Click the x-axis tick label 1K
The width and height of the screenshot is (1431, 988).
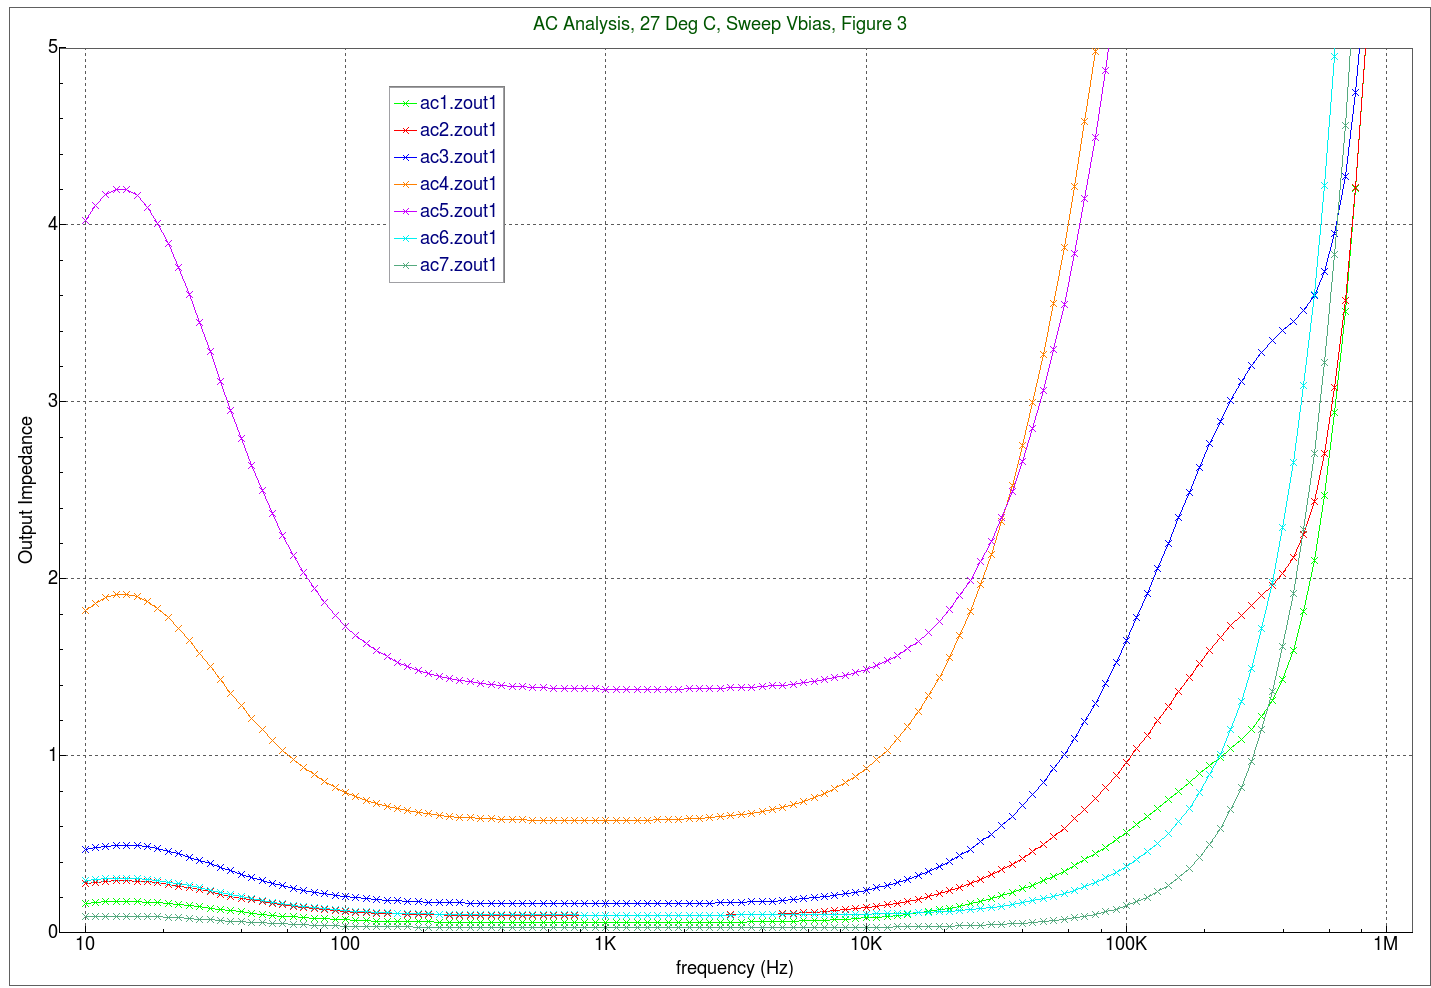click(x=605, y=944)
